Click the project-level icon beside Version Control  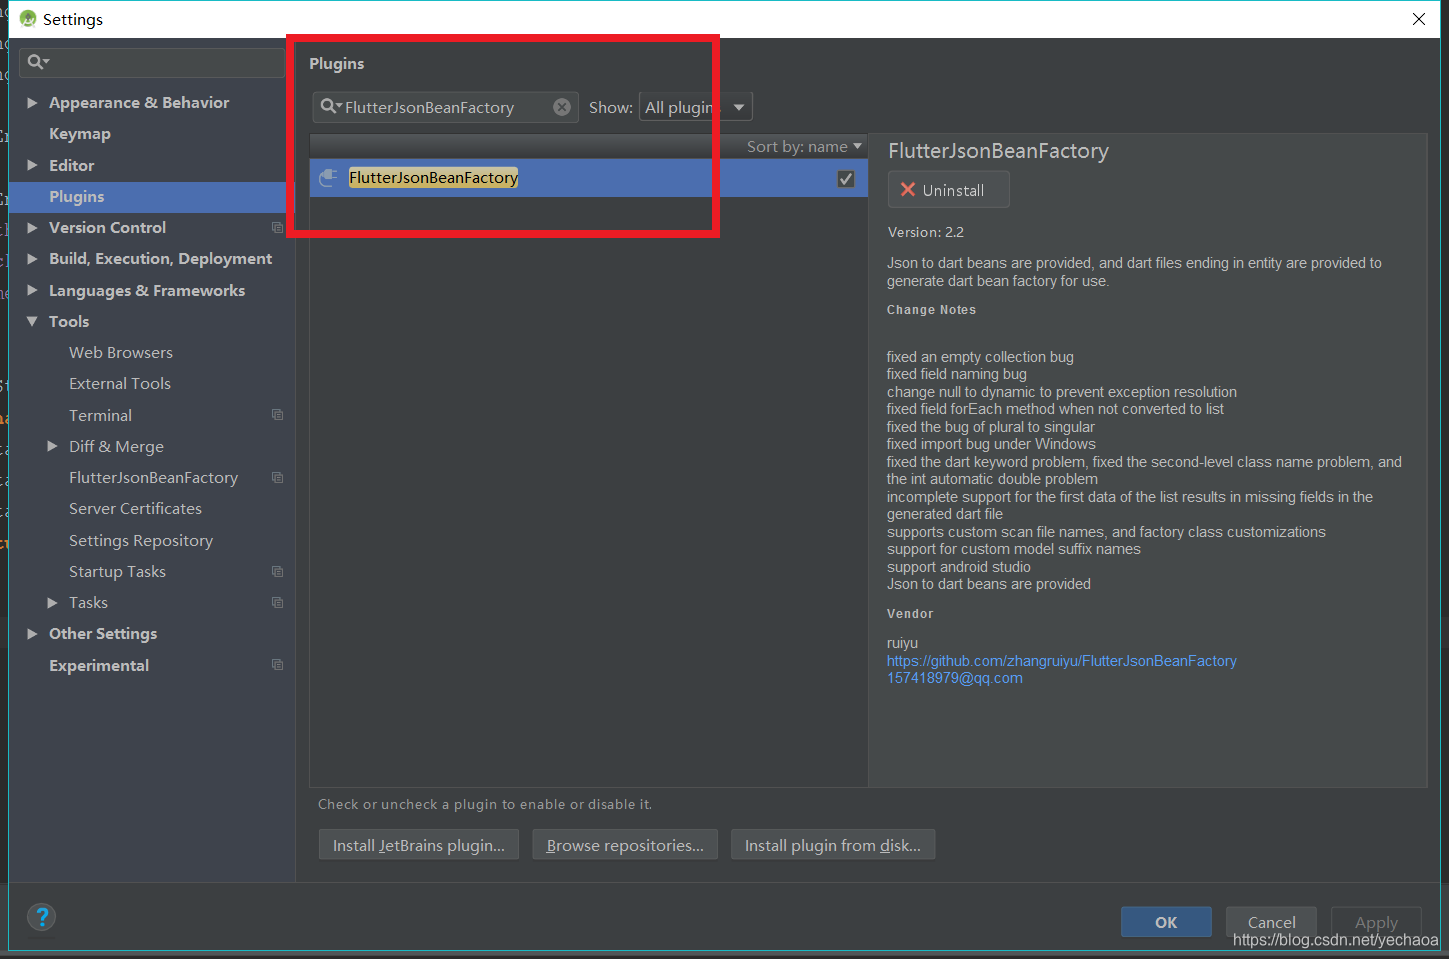tap(278, 228)
